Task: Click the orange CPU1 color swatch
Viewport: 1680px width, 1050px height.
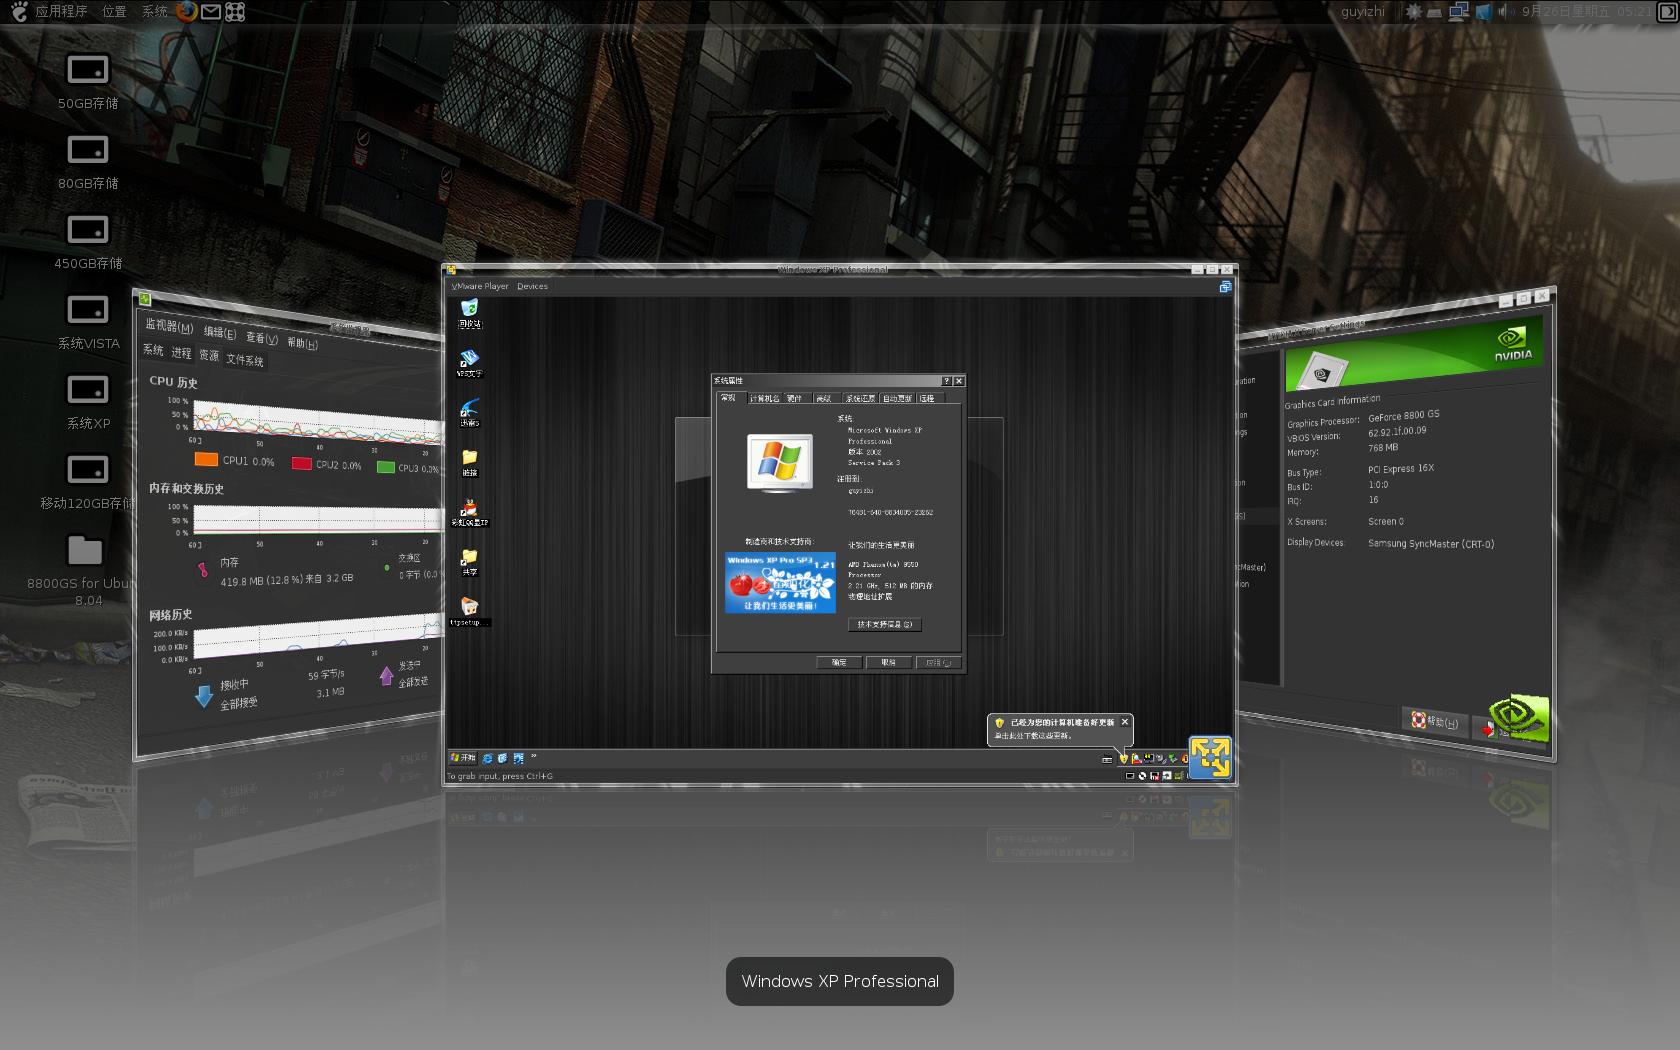Action: 206,459
